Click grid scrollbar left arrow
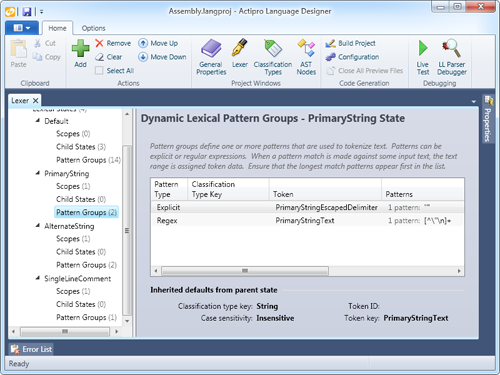The height and width of the screenshot is (375, 500). tap(156, 271)
